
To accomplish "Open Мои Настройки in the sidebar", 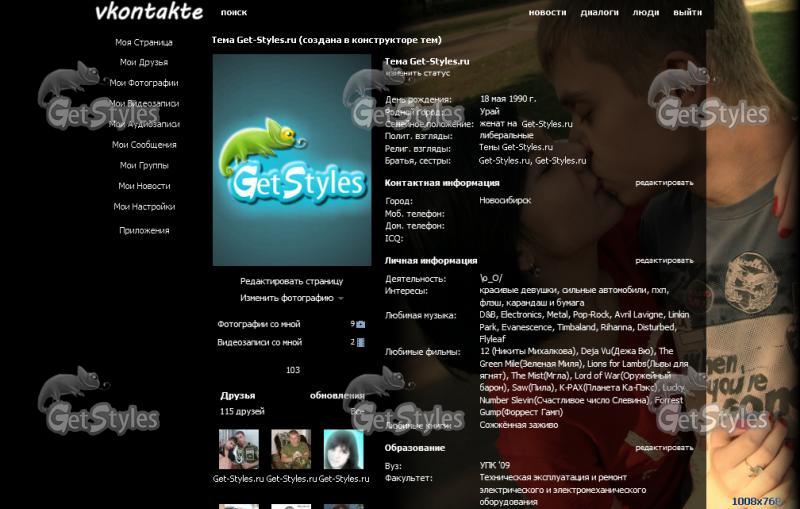I will point(144,207).
